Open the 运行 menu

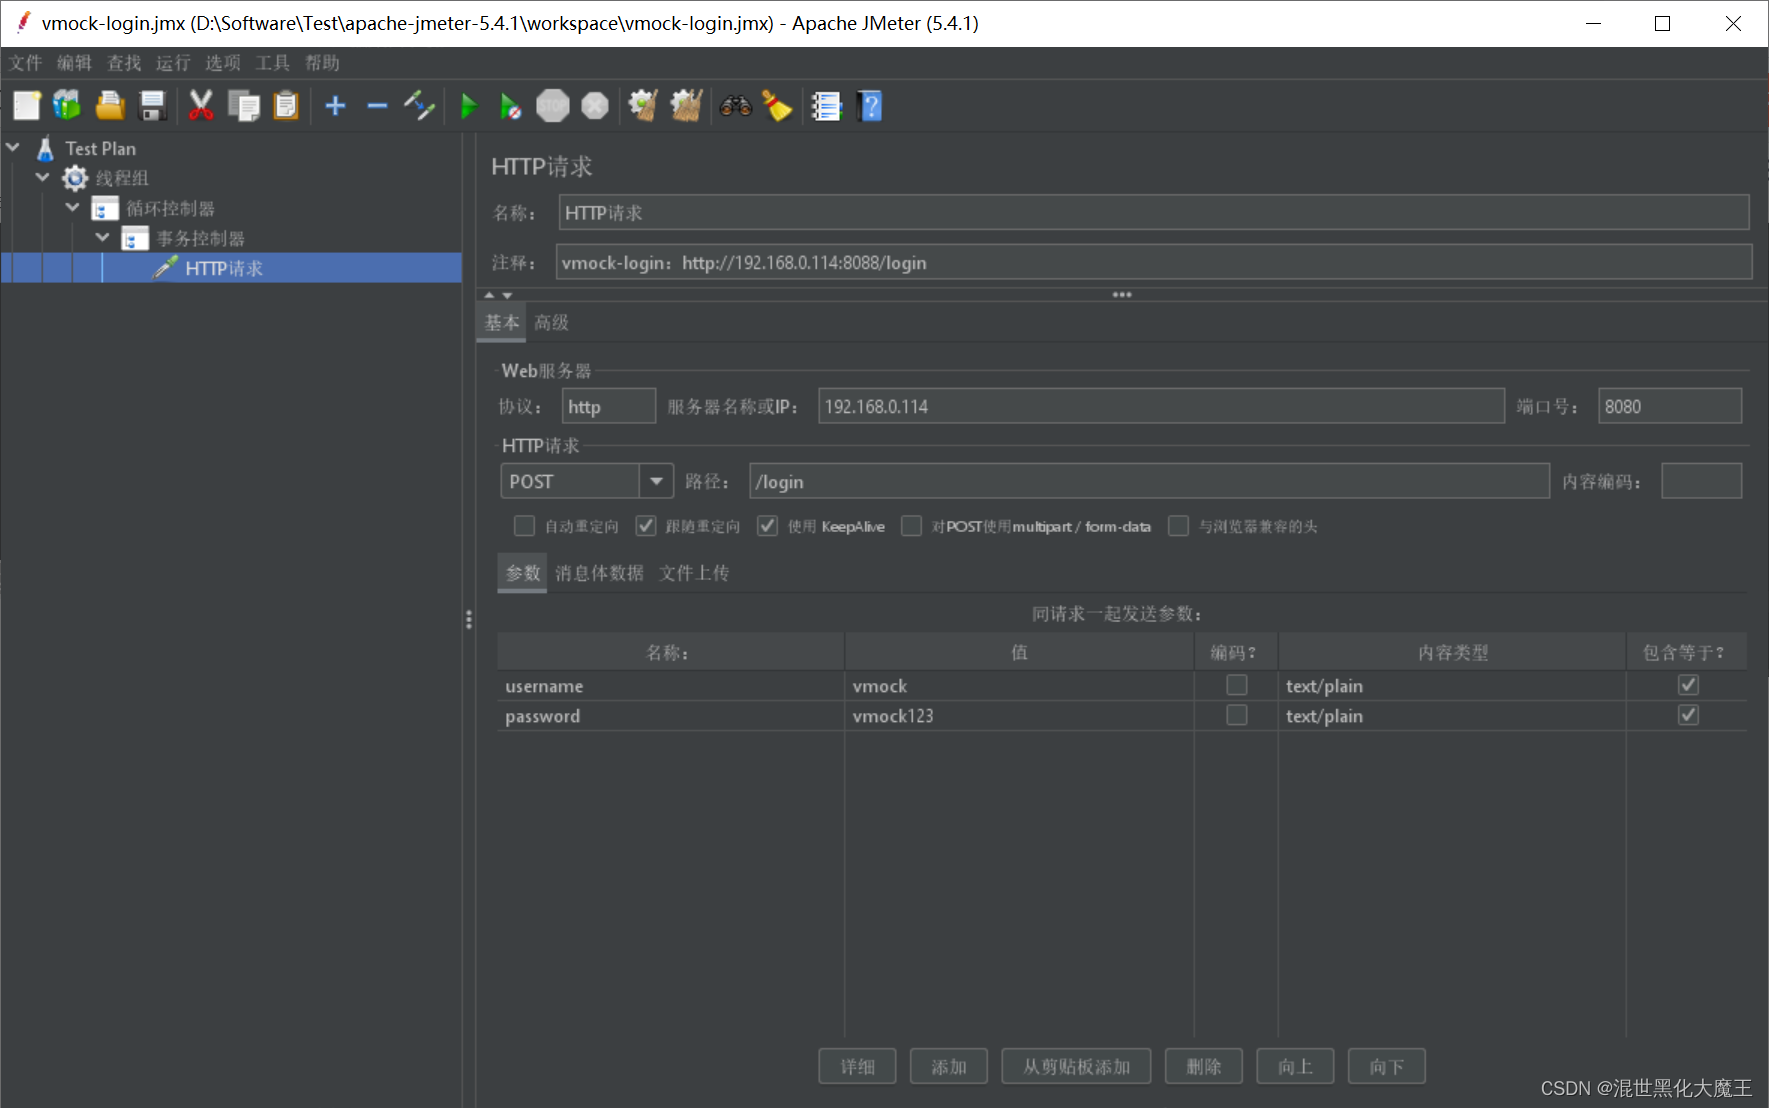point(173,63)
